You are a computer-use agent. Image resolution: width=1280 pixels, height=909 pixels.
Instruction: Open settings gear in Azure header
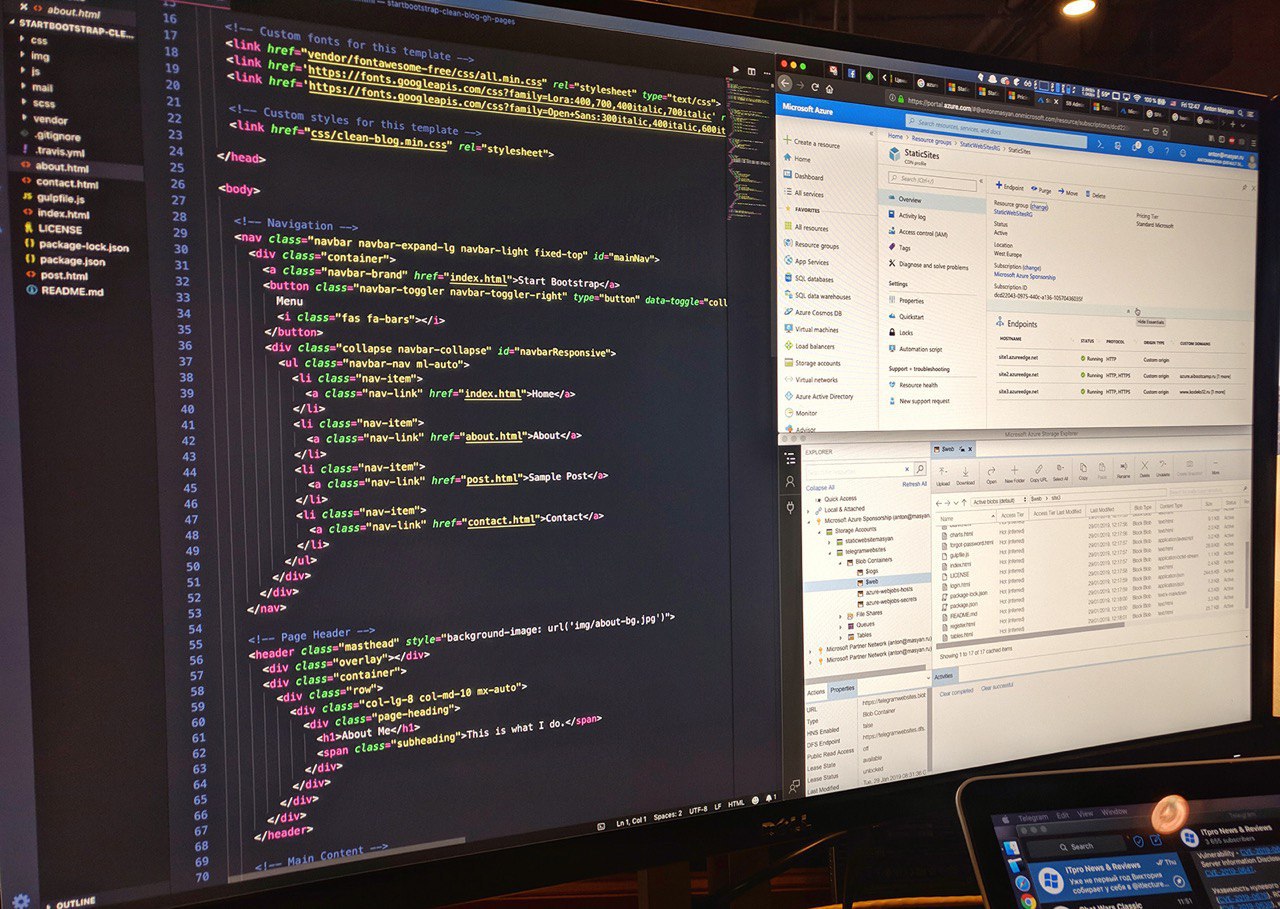pyautogui.click(x=1150, y=149)
